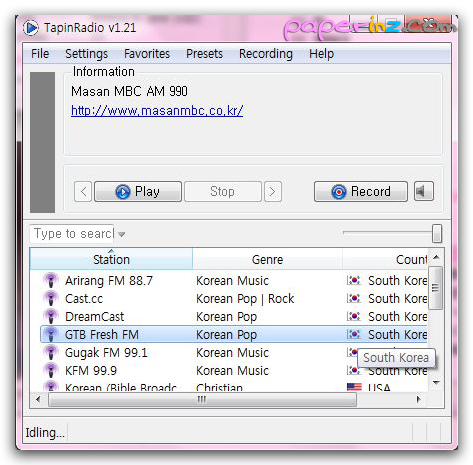Select the Arirang FM 88.7 station name
This screenshot has height=465, width=473.
pyautogui.click(x=109, y=280)
